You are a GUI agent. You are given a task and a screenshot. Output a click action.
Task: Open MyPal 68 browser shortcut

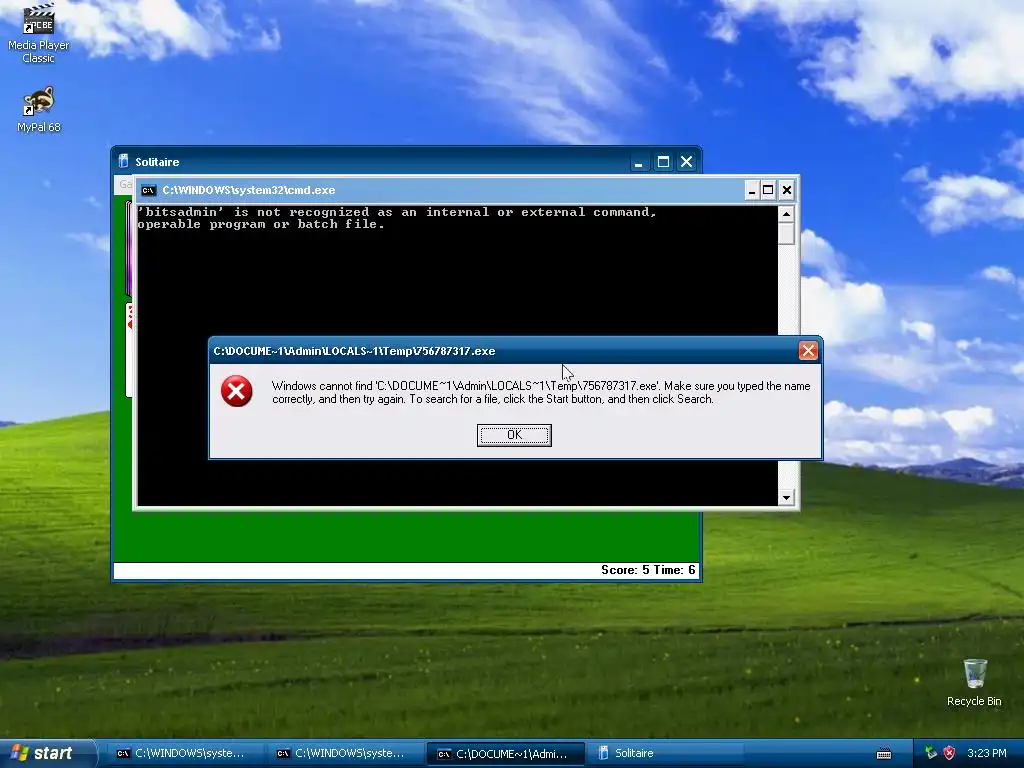(x=39, y=110)
